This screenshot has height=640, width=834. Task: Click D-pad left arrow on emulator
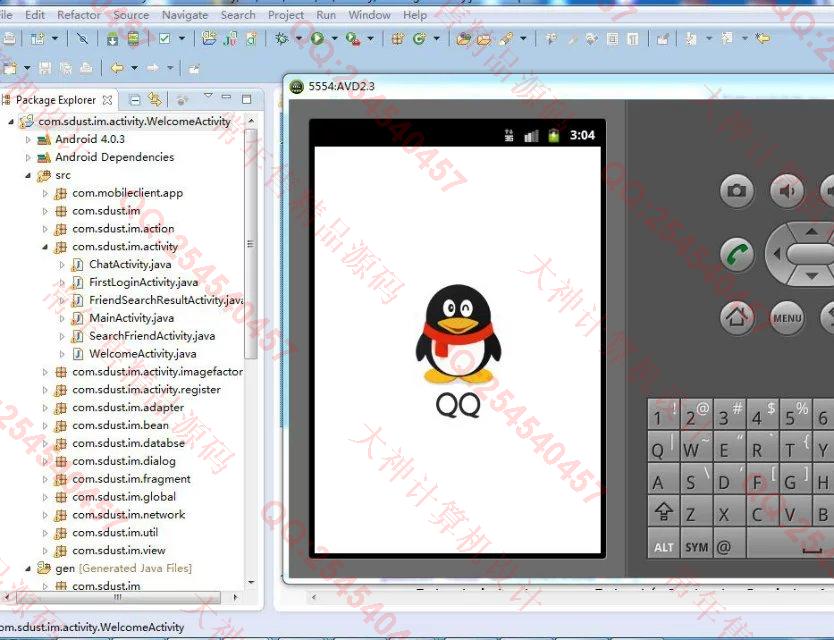tap(777, 254)
